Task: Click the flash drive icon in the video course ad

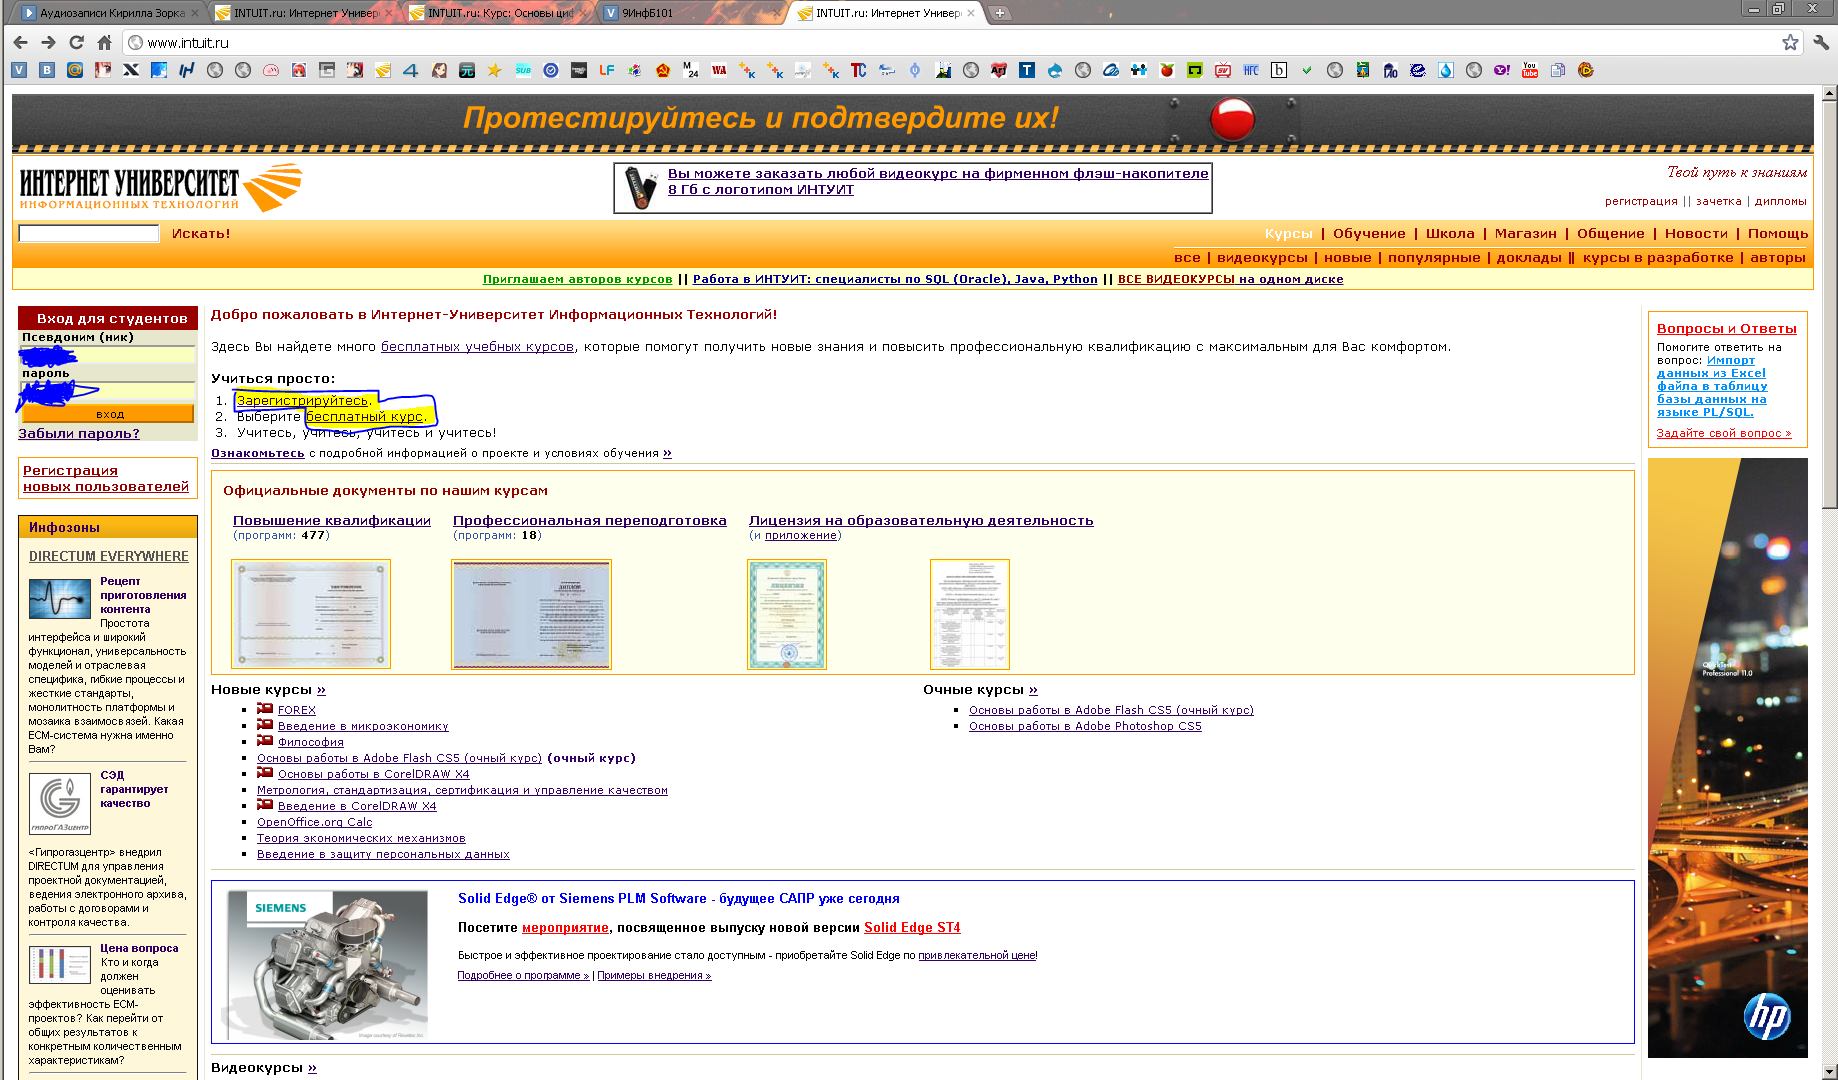Action: coord(640,187)
